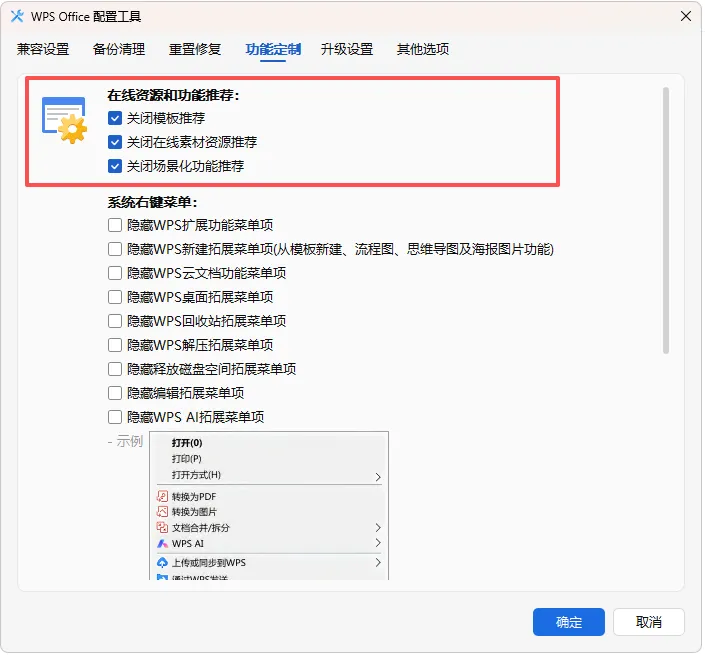Enable 隐藏WPS桌面拓展菜单项 checkbox
The width and height of the screenshot is (705, 655).
click(115, 297)
